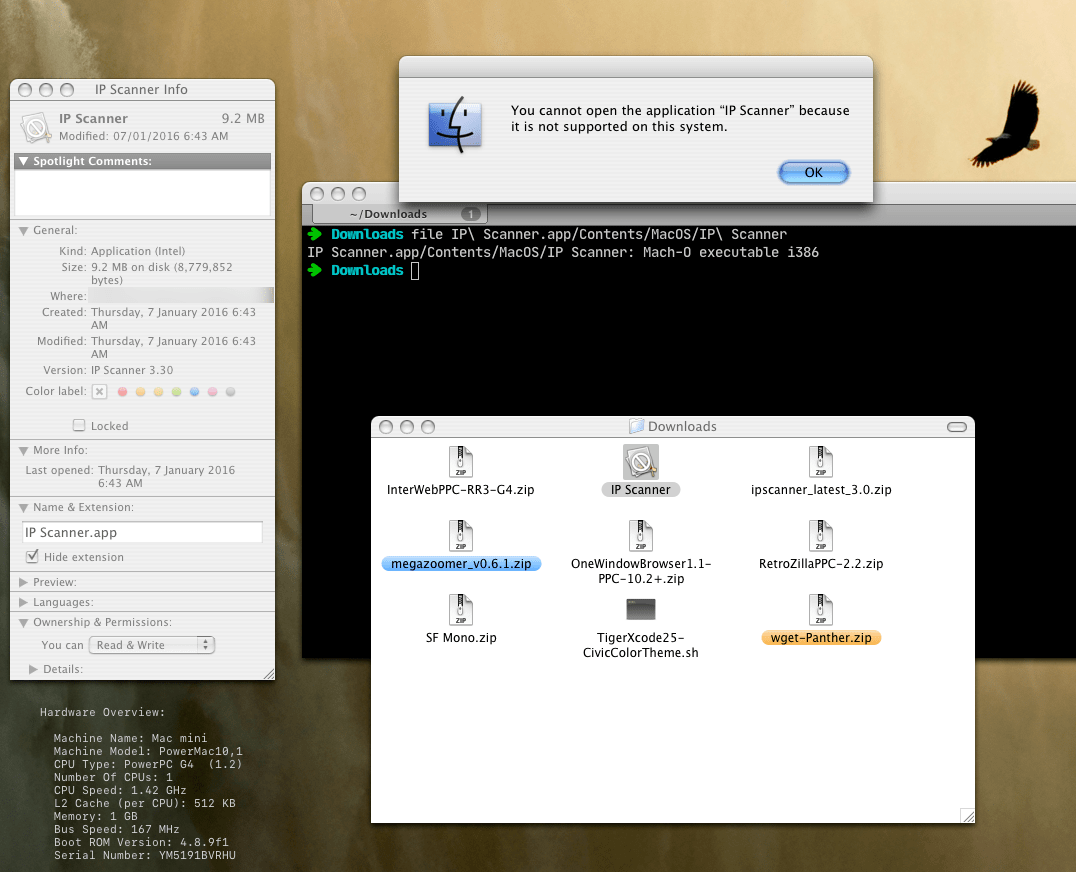1076x872 pixels.
Task: Click the tab count badge in the Terminal tab
Action: [x=471, y=214]
